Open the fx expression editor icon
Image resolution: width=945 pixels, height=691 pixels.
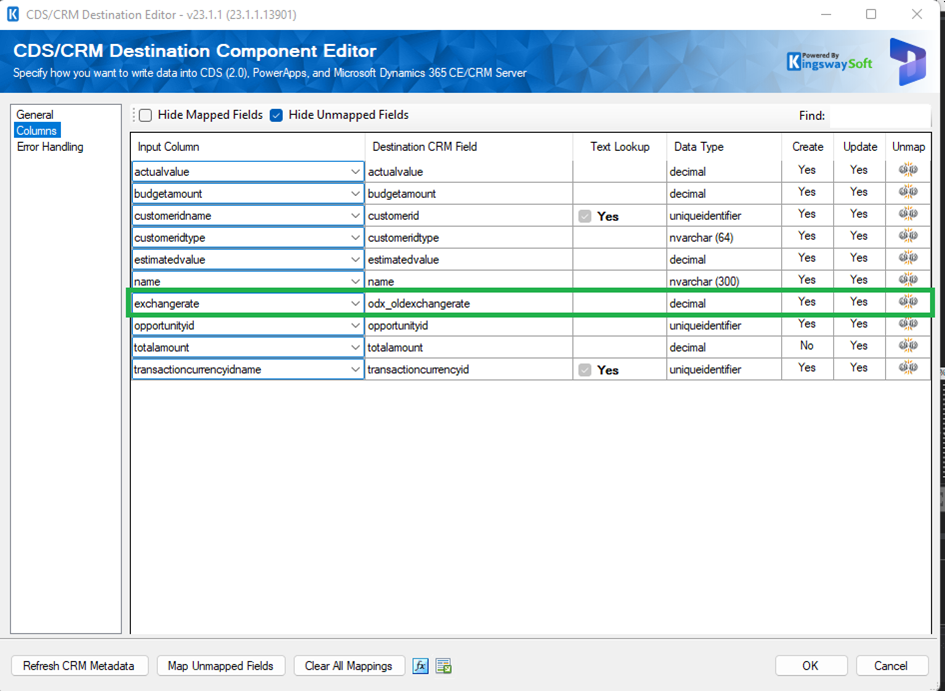click(420, 666)
